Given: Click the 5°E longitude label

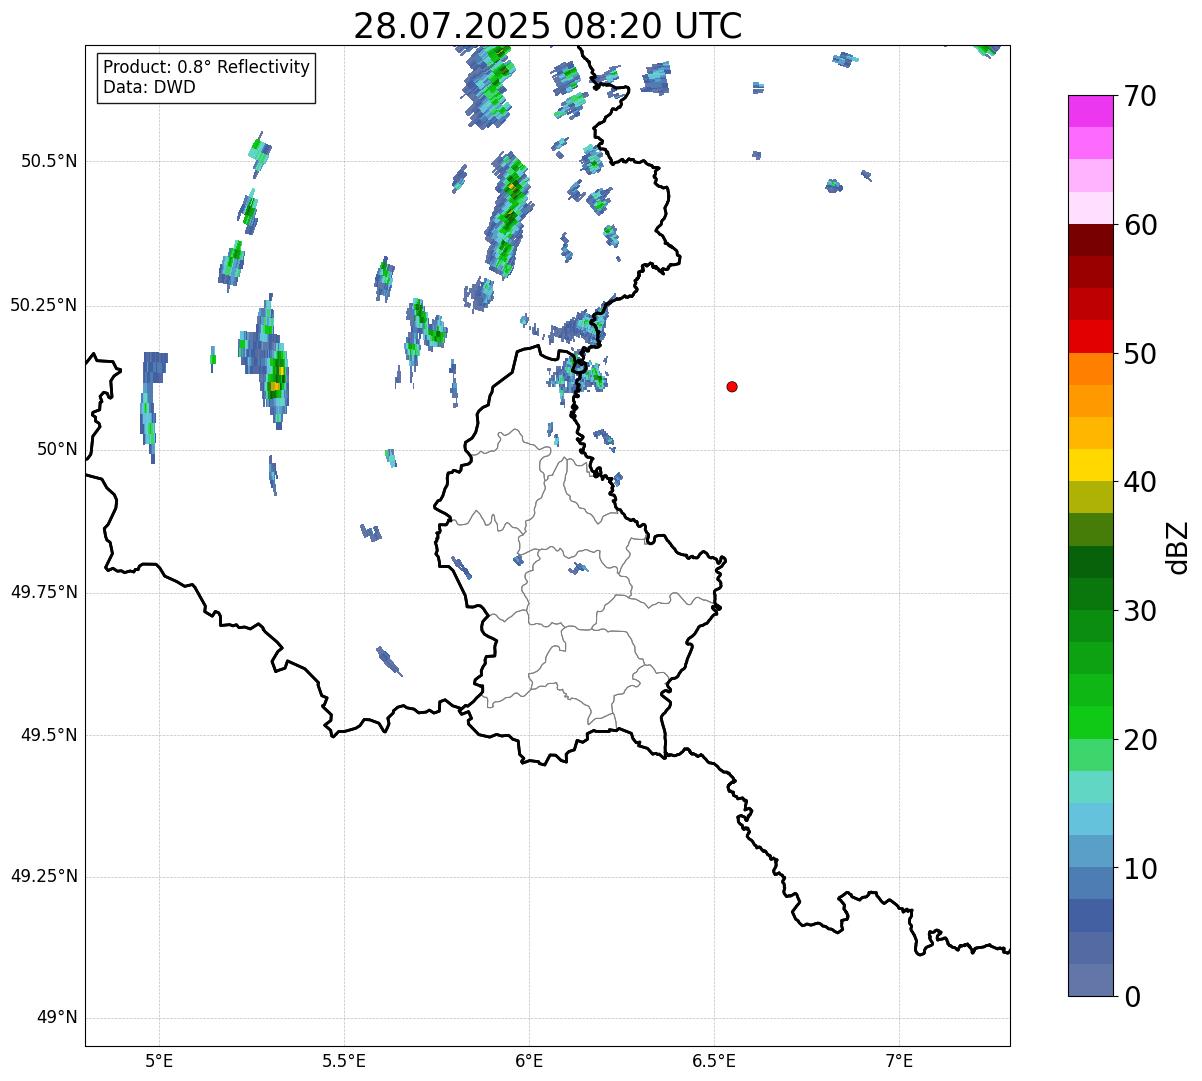Looking at the screenshot, I should [x=159, y=1060].
